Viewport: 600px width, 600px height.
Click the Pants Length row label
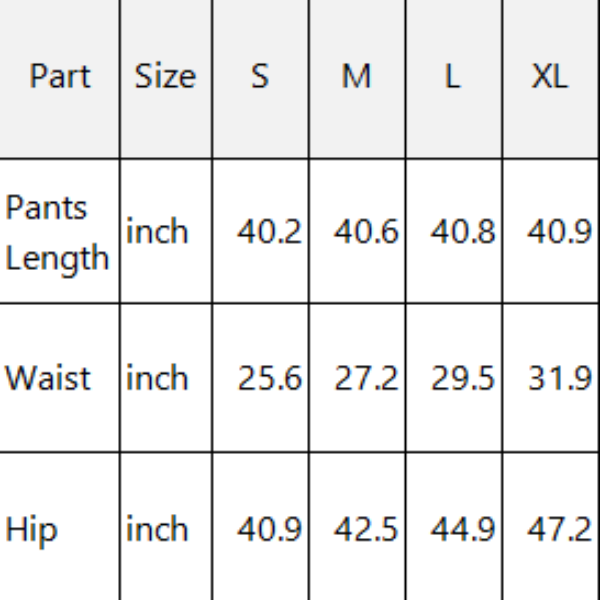point(57,232)
